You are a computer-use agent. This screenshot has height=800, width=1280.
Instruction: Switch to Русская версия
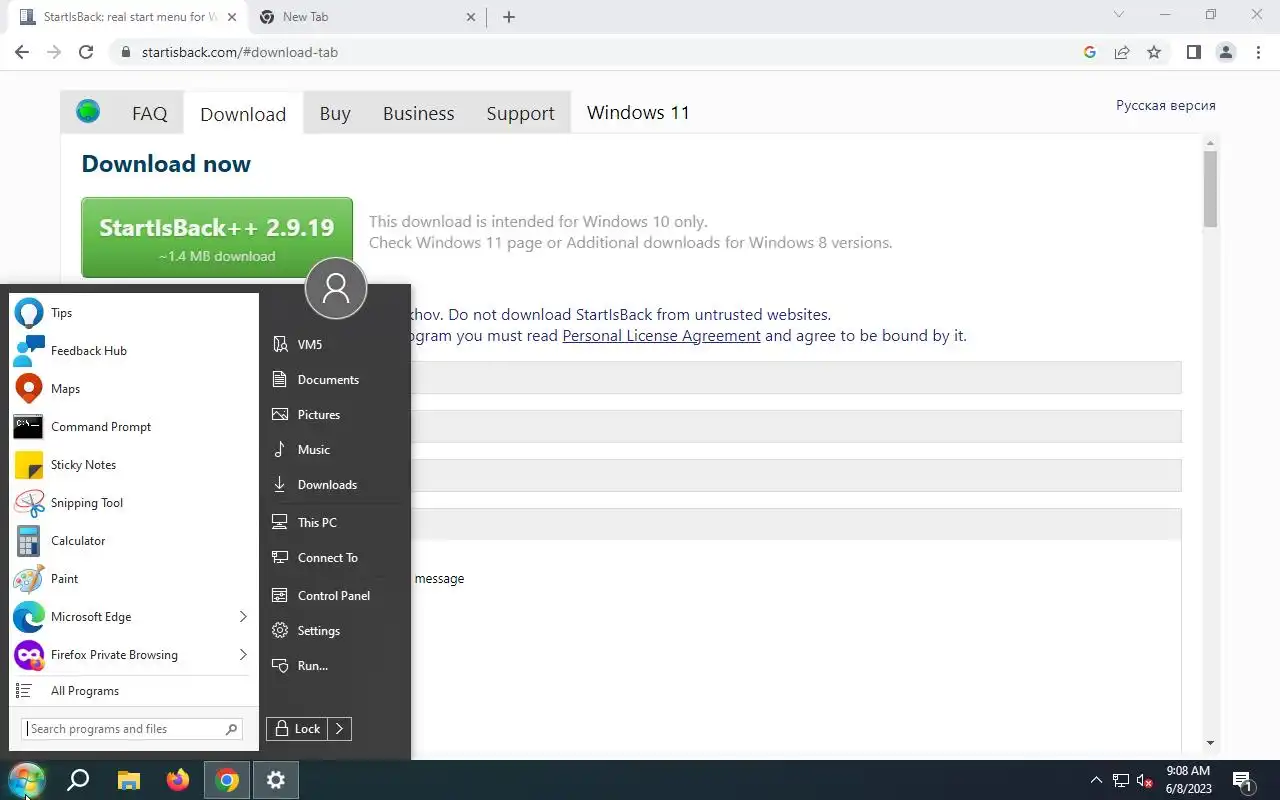(1166, 105)
